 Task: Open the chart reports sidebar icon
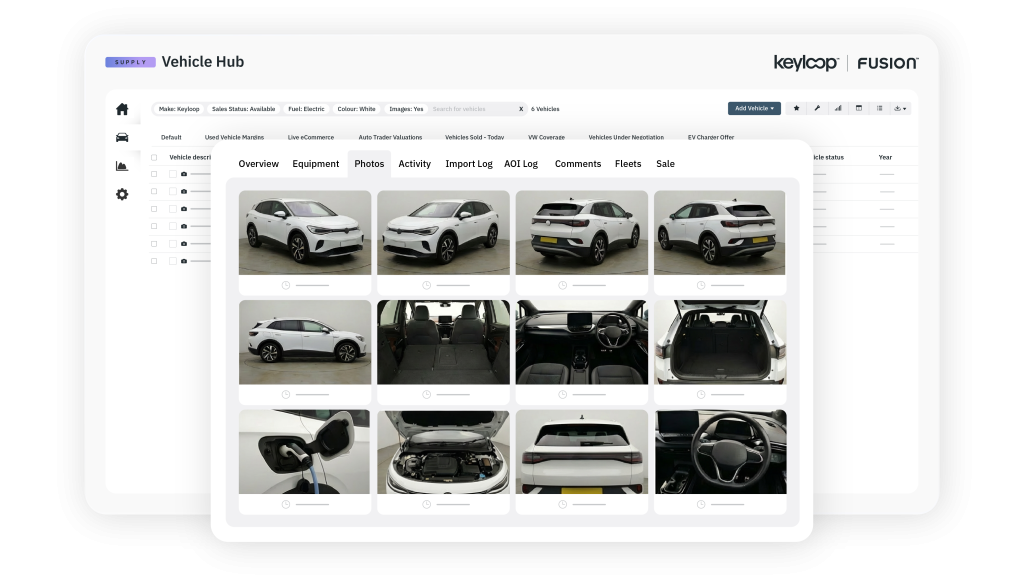[122, 166]
